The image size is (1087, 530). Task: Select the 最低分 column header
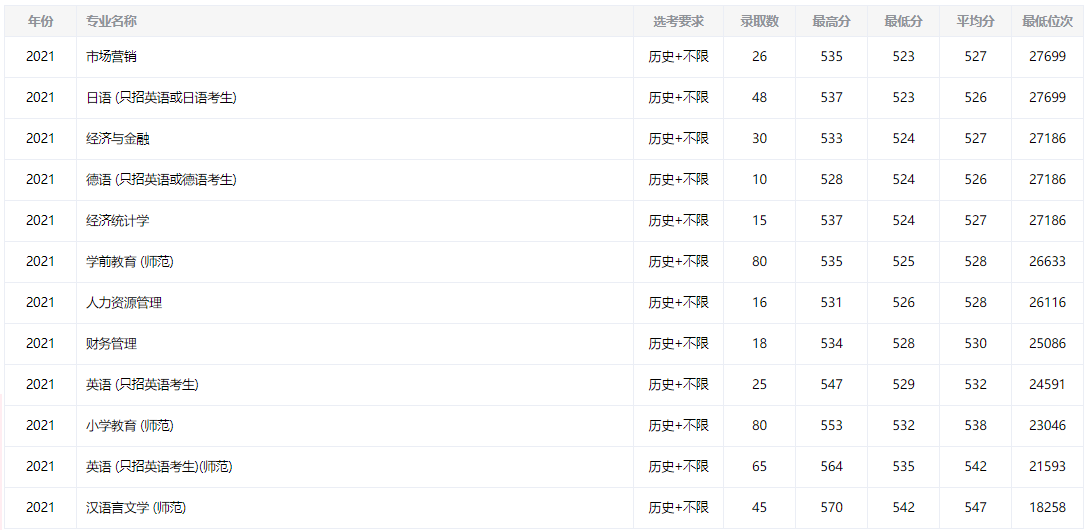903,21
